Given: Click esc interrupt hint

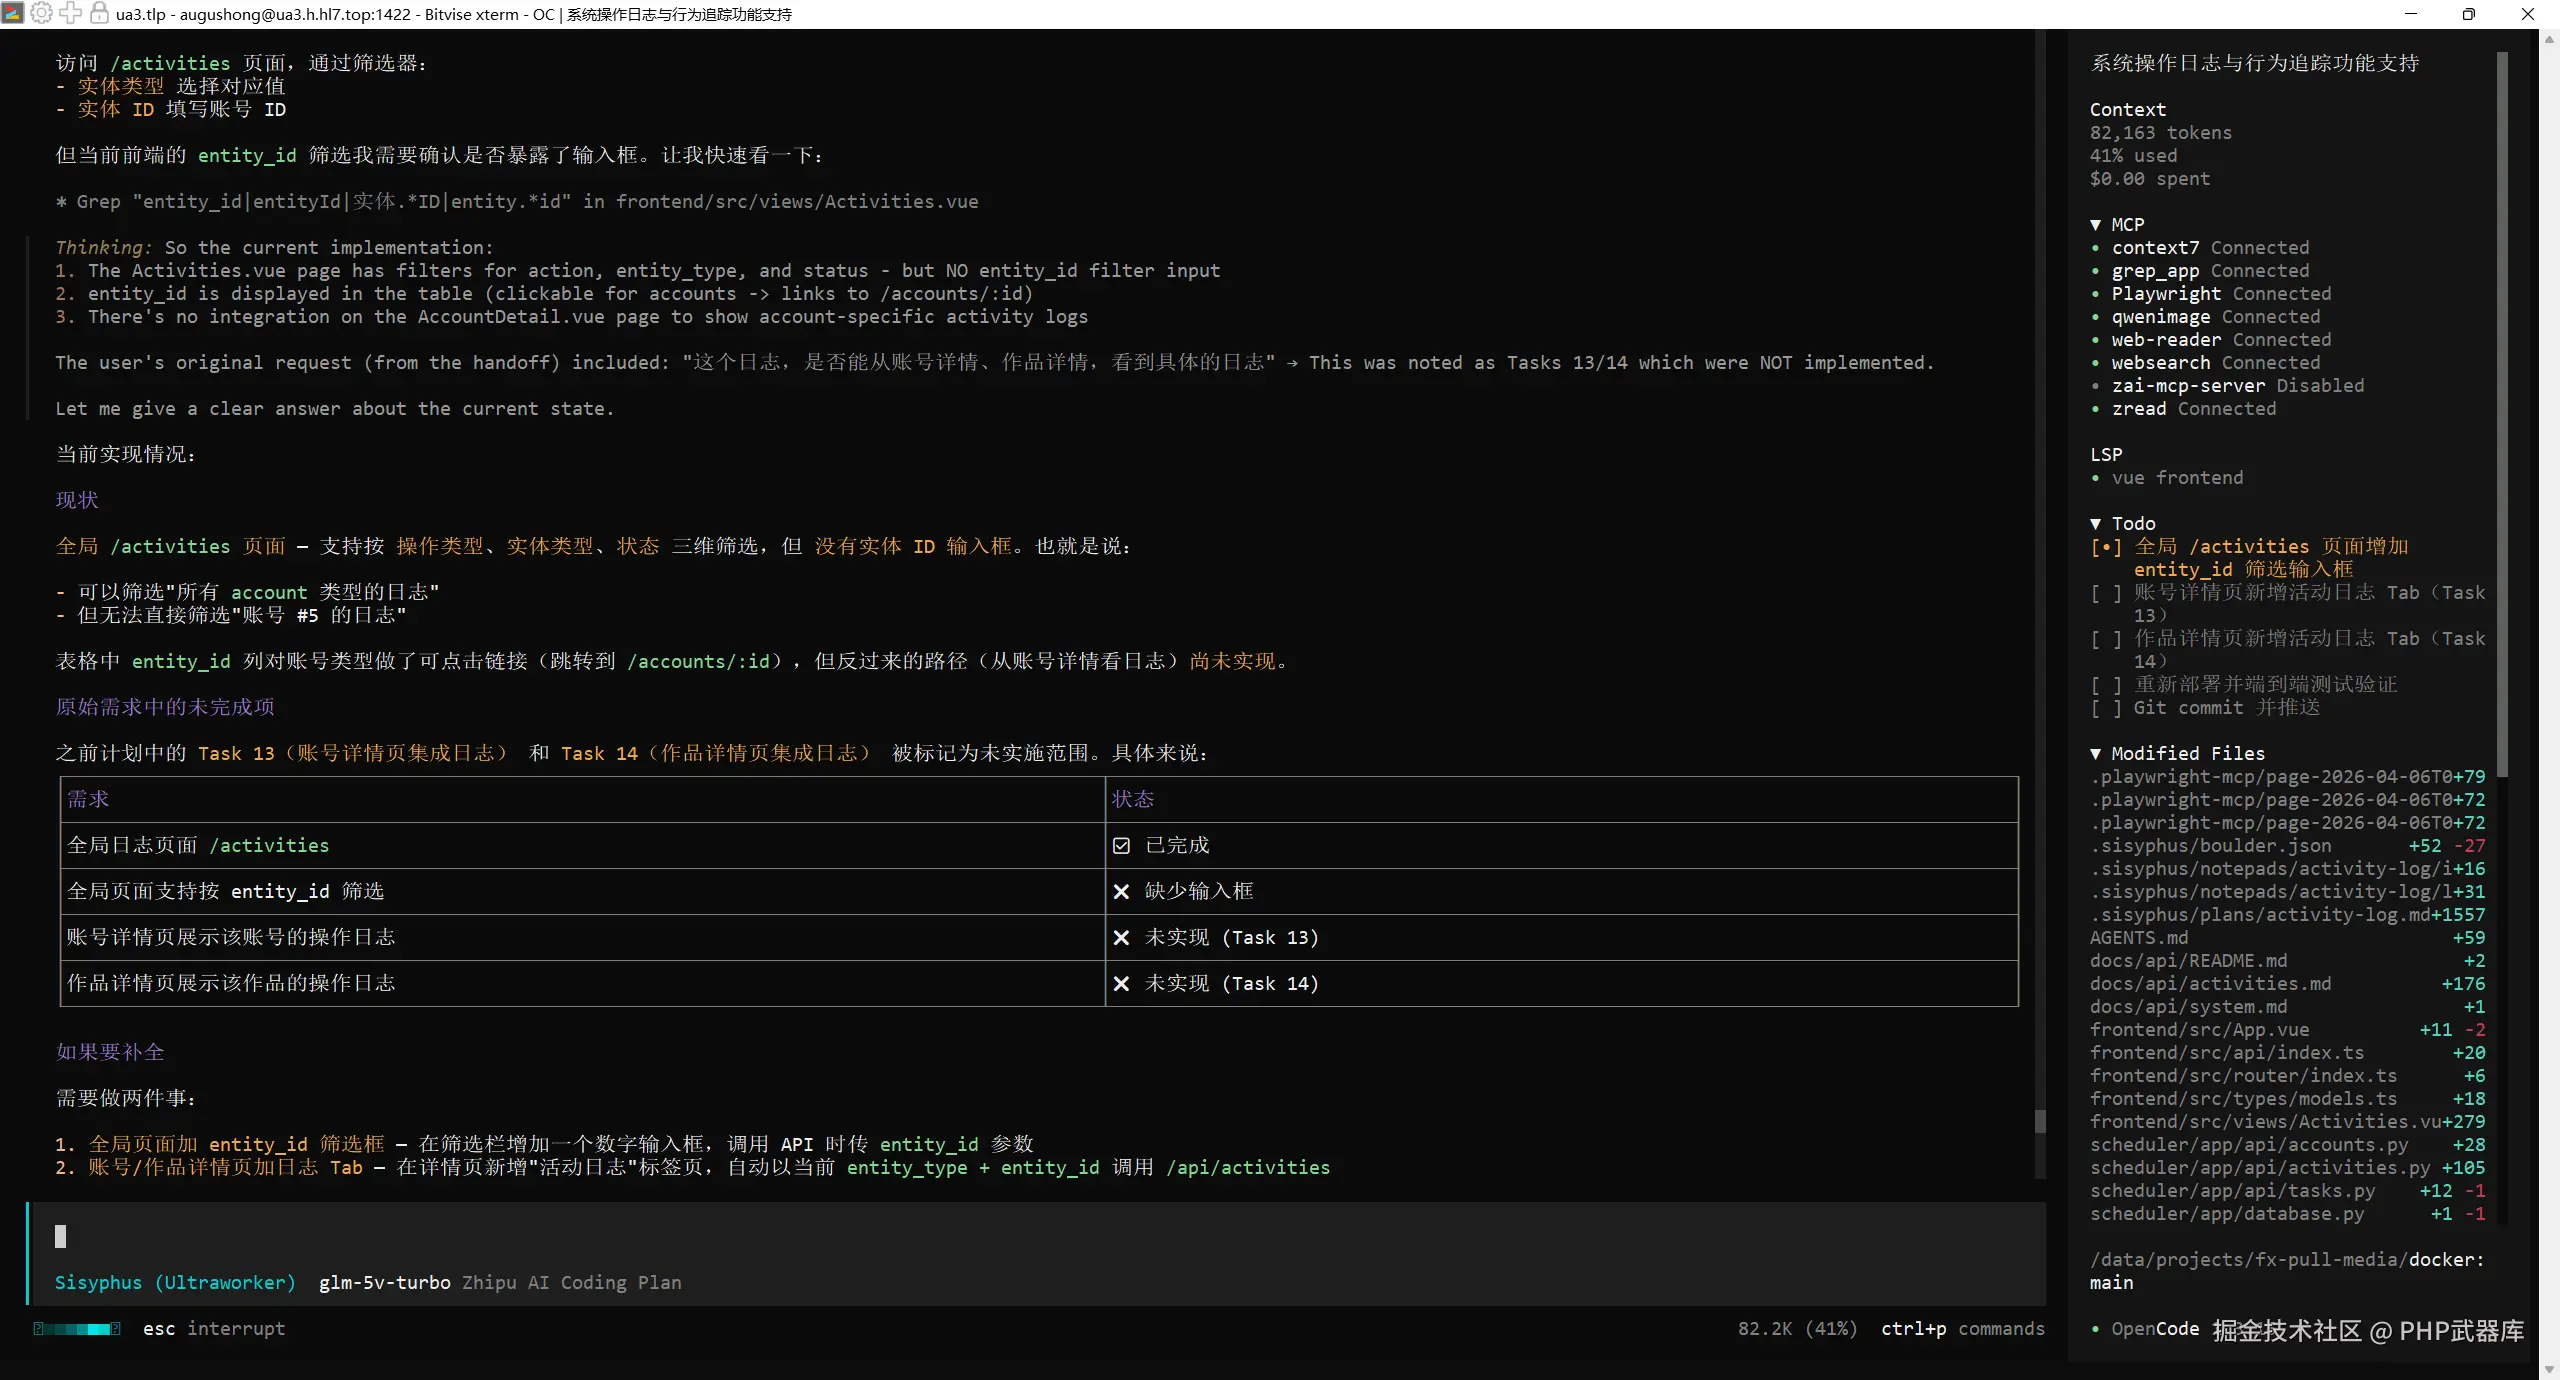Looking at the screenshot, I should 213,1329.
